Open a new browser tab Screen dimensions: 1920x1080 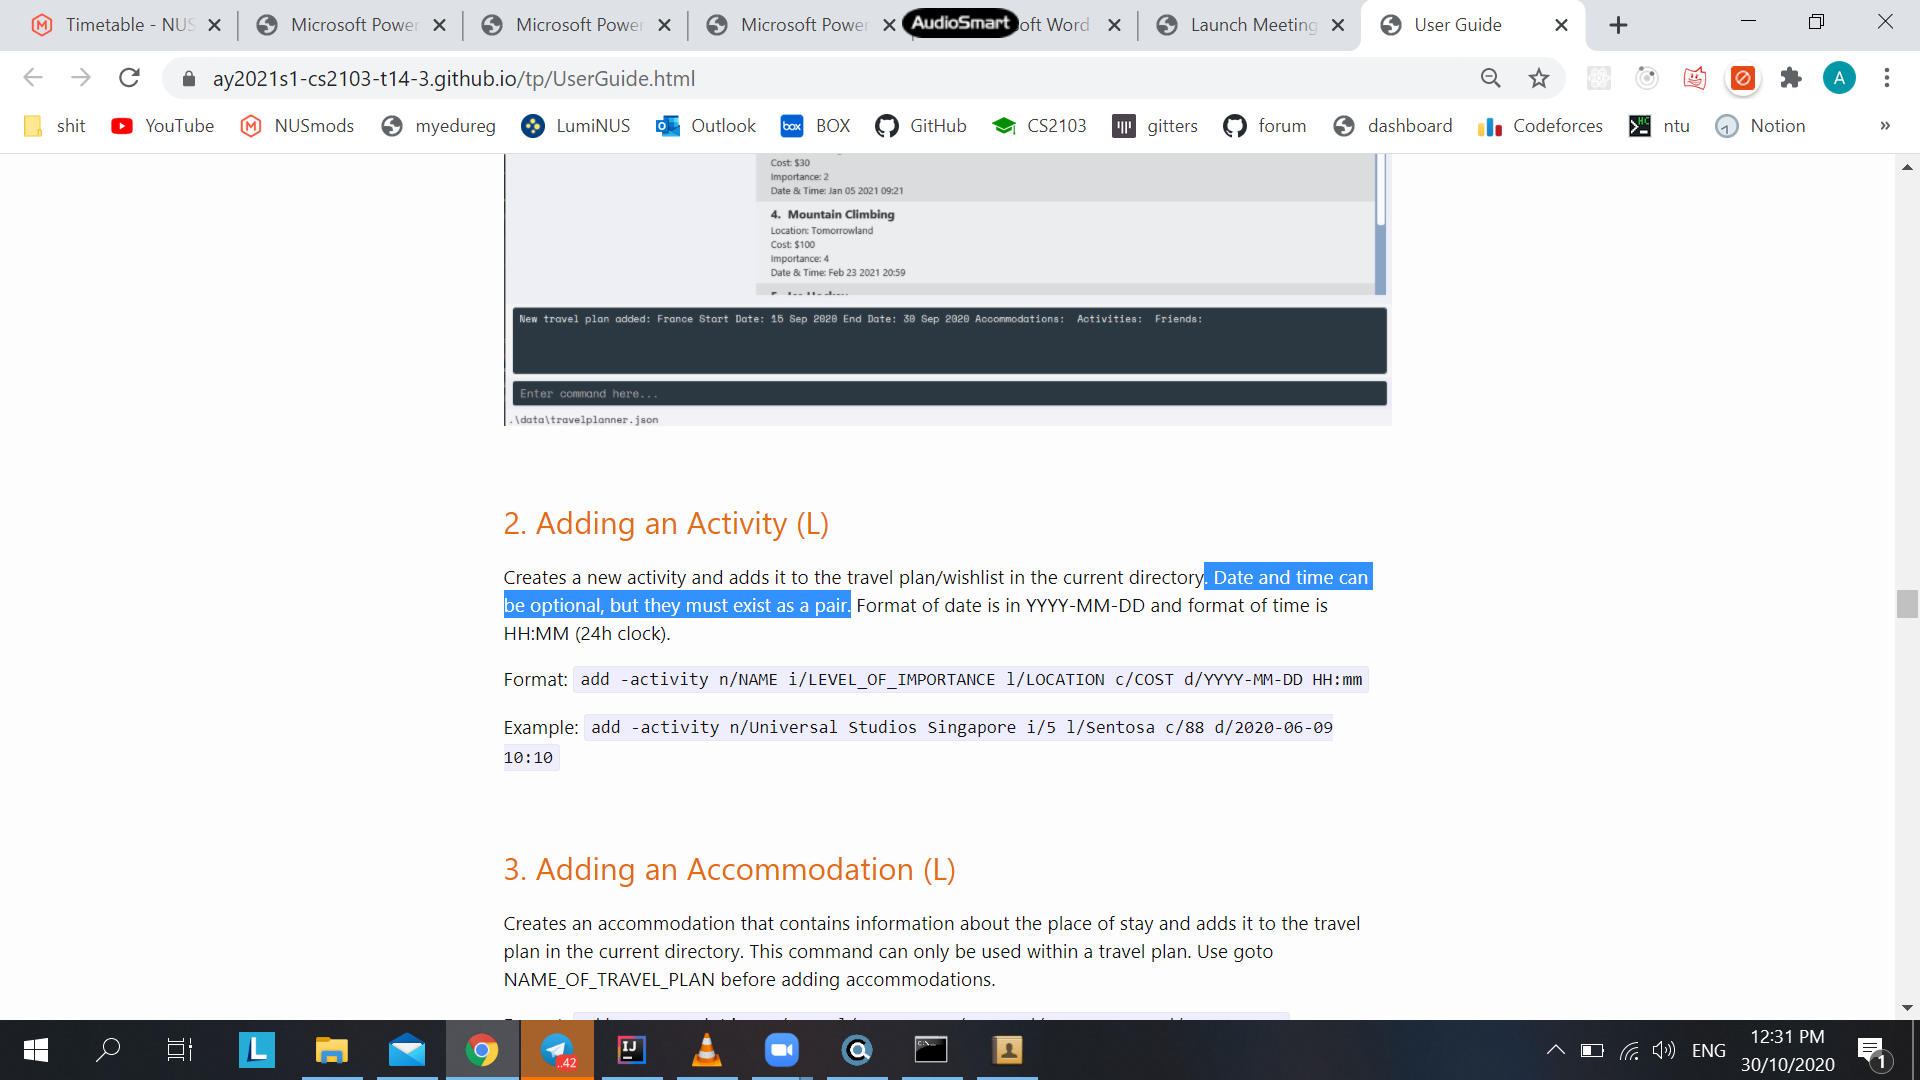(x=1618, y=25)
